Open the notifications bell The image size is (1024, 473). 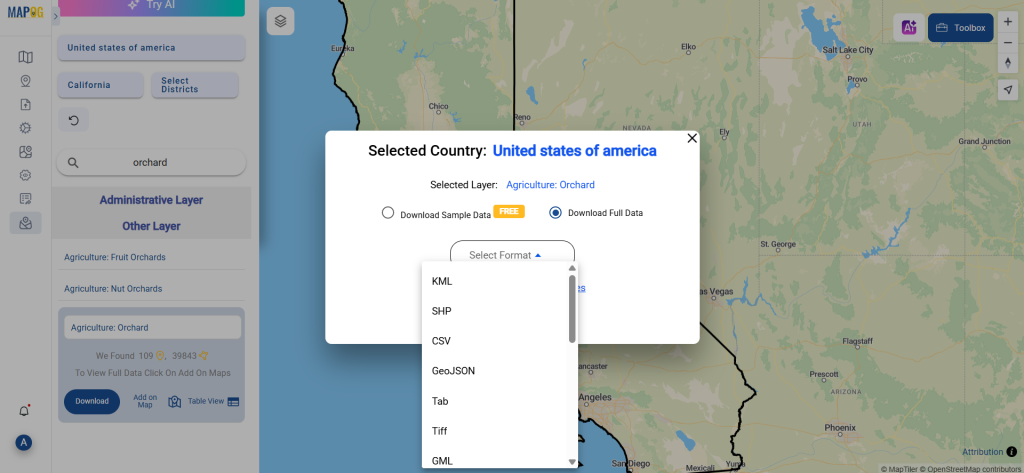tap(25, 411)
